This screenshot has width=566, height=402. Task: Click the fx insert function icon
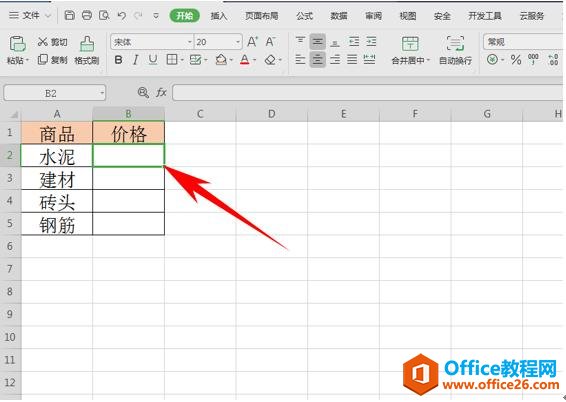[x=161, y=93]
